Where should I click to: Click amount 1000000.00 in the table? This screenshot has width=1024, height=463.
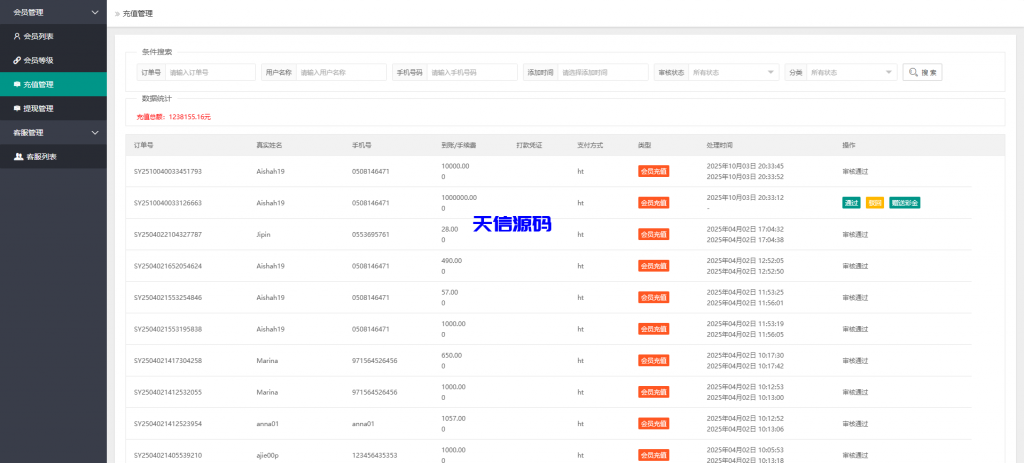tap(459, 197)
